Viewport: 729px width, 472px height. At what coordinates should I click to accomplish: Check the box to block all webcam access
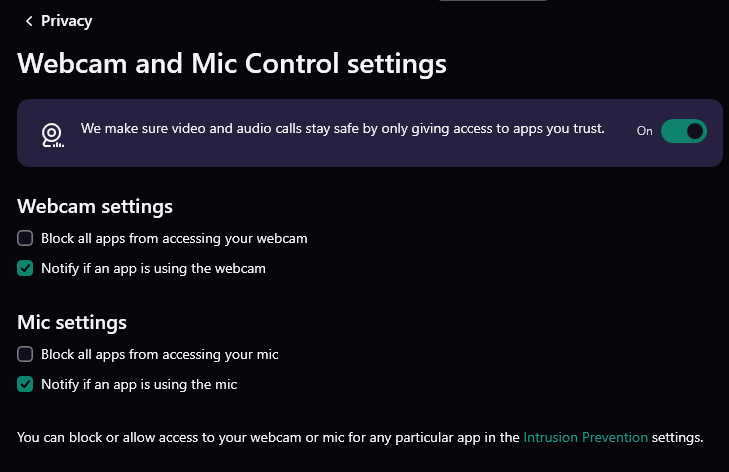(26, 239)
